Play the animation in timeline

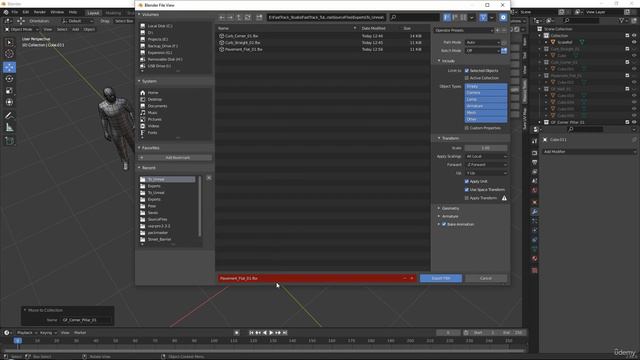(271, 333)
